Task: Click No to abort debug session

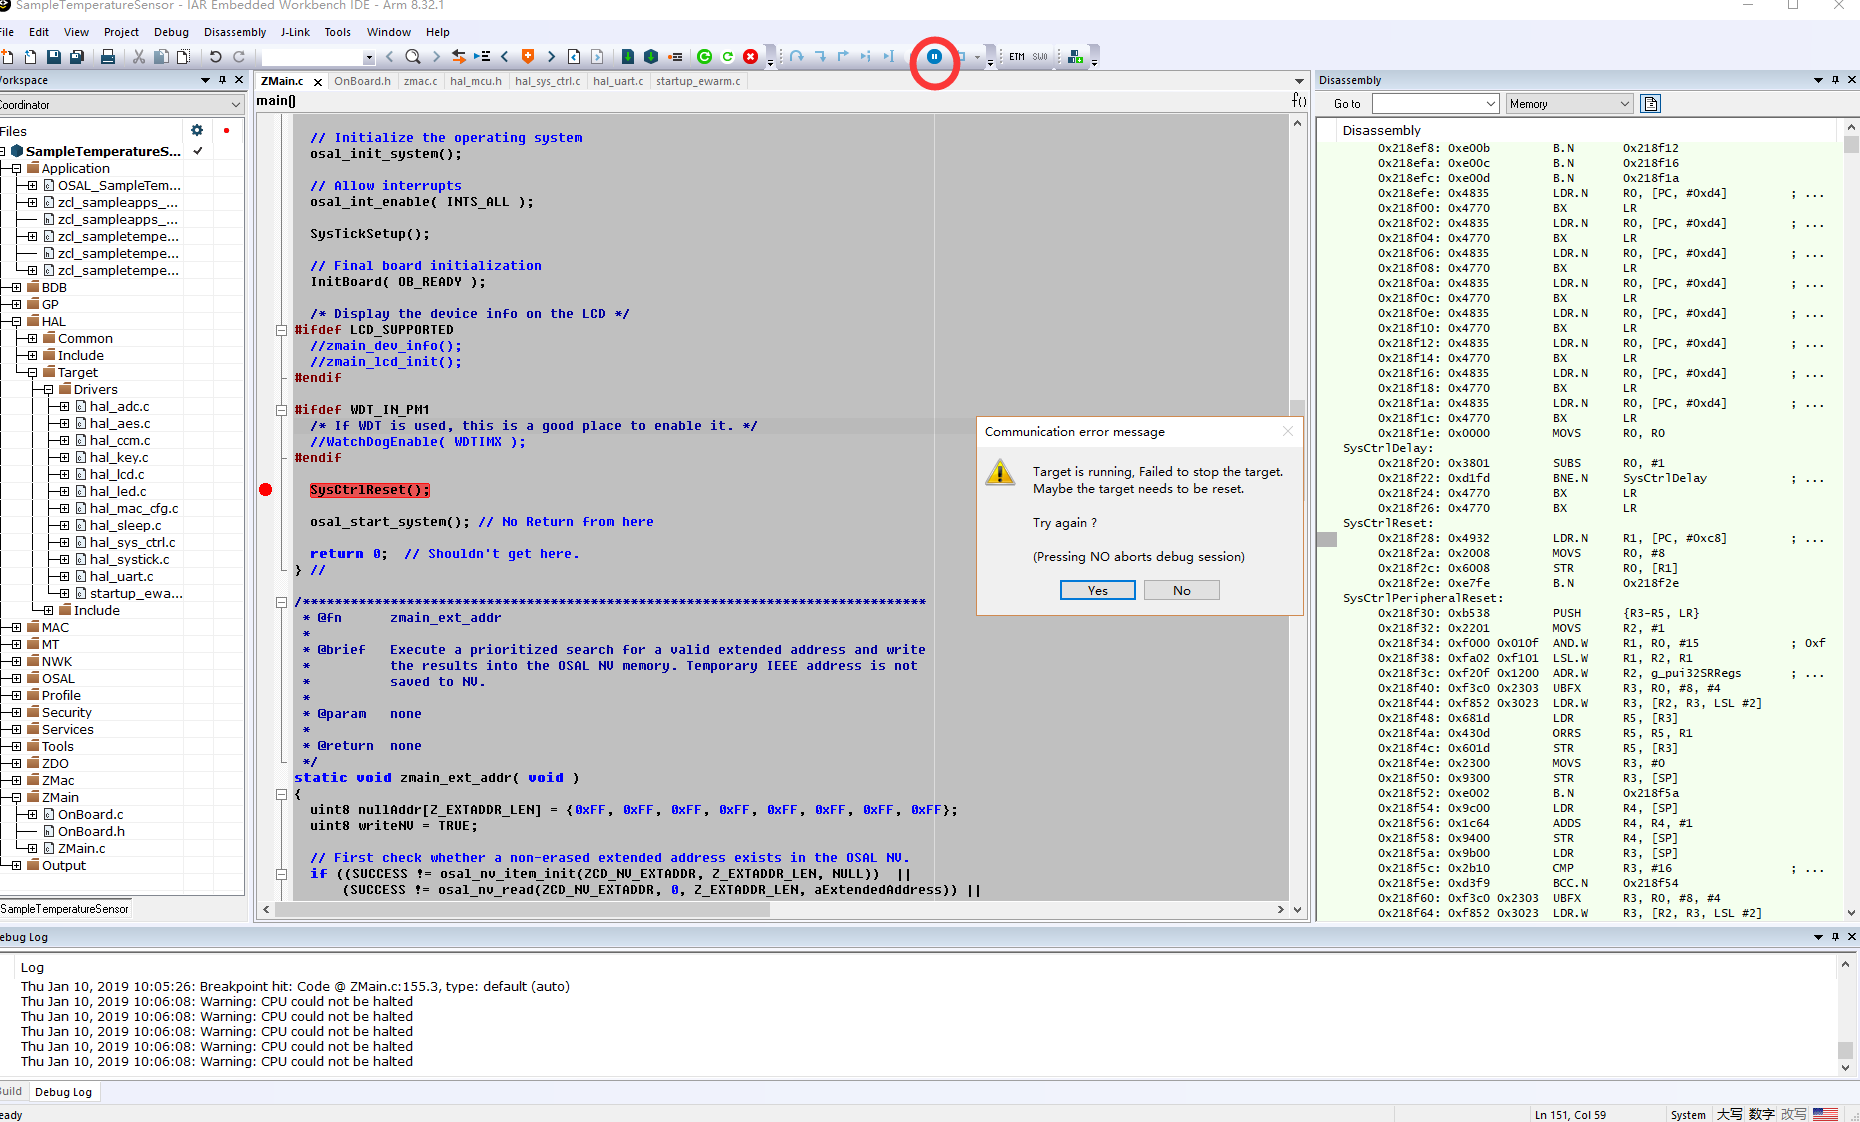Action: [x=1181, y=590]
